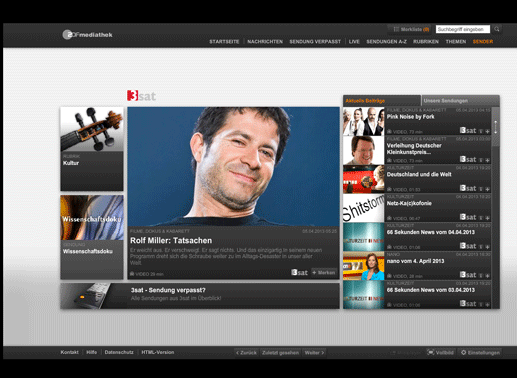Click the search term input field
Viewport: 517px width, 378px height.
pos(463,29)
